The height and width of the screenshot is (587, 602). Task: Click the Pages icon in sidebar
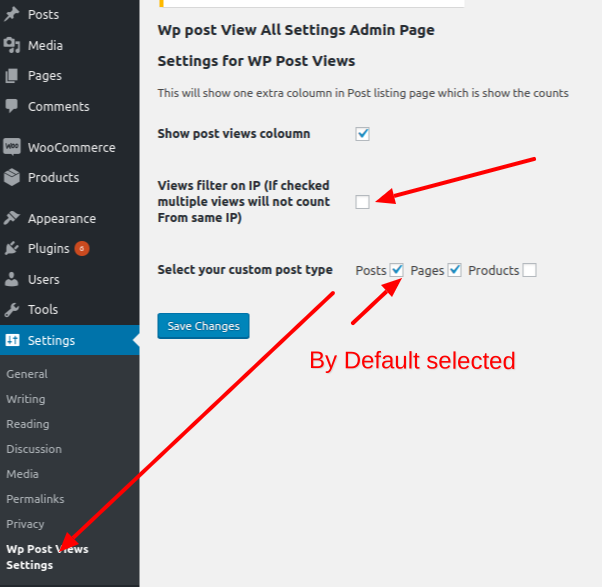click(12, 75)
